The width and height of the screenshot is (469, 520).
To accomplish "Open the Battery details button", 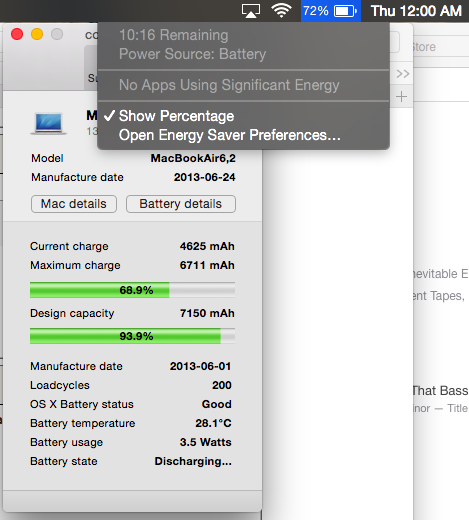I will (x=181, y=204).
